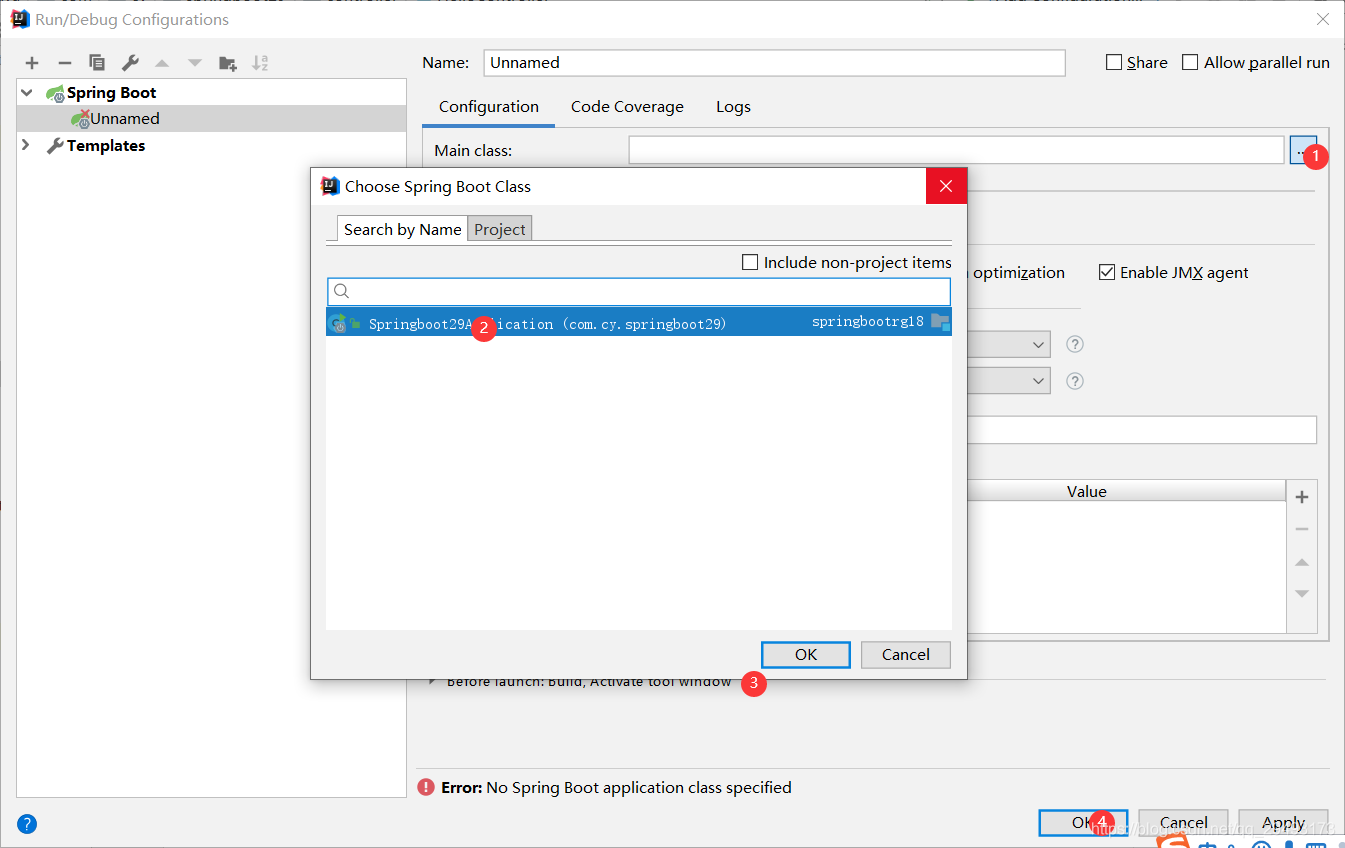Remove configuration with minus icon
This screenshot has width=1345, height=848.
(x=64, y=63)
